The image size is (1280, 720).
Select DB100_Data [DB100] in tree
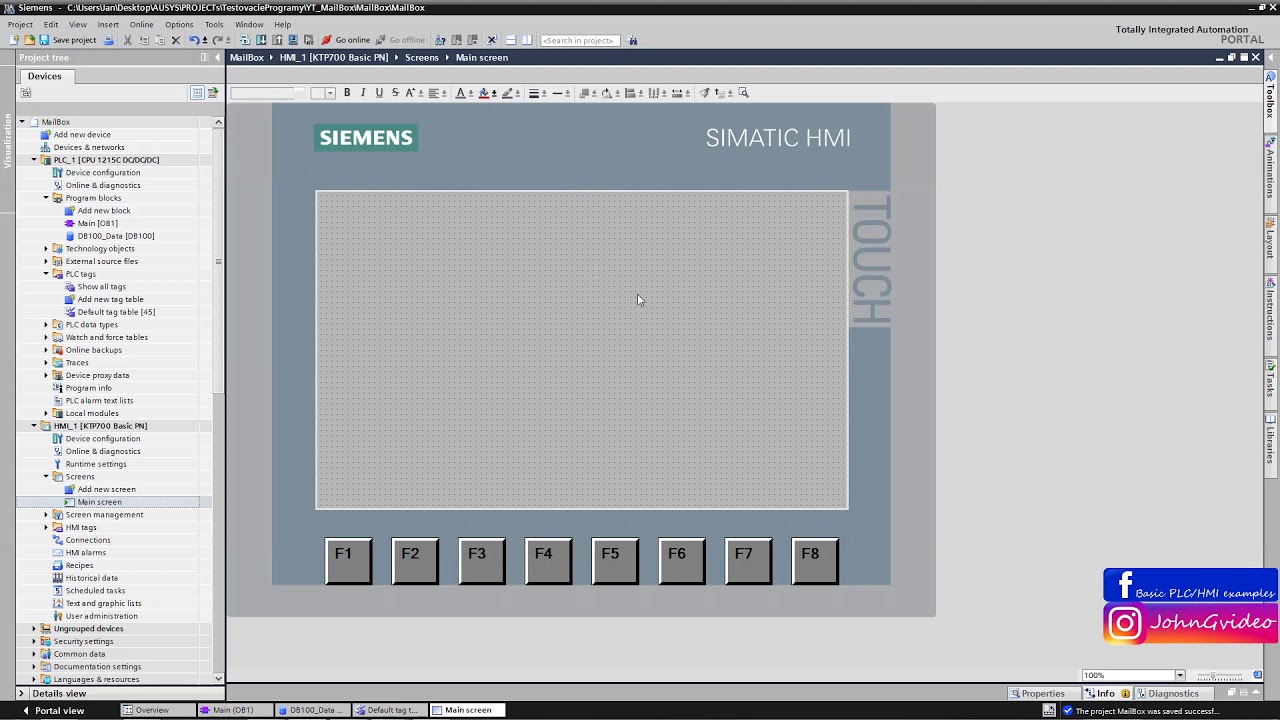[x=115, y=236]
